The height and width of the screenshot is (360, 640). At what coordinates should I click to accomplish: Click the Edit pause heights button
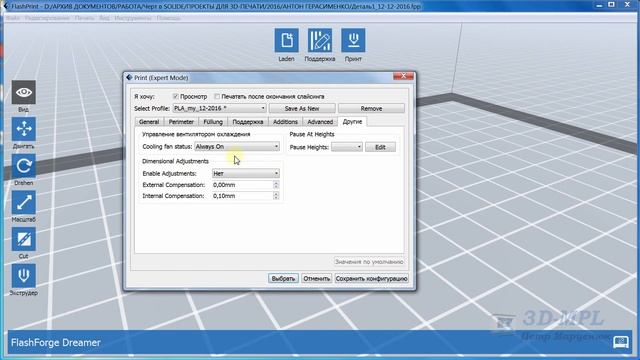(380, 147)
